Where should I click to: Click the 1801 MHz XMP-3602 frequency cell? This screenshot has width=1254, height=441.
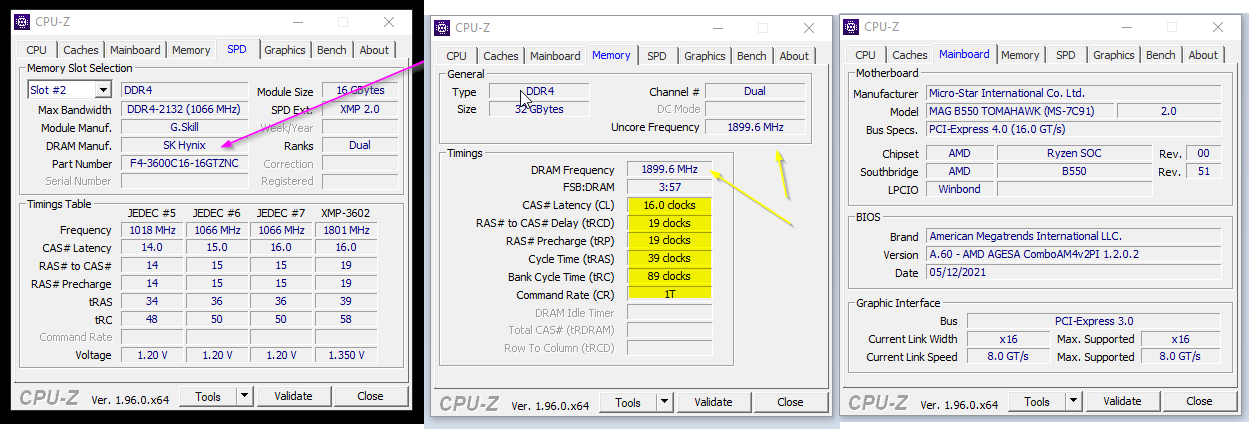point(345,230)
